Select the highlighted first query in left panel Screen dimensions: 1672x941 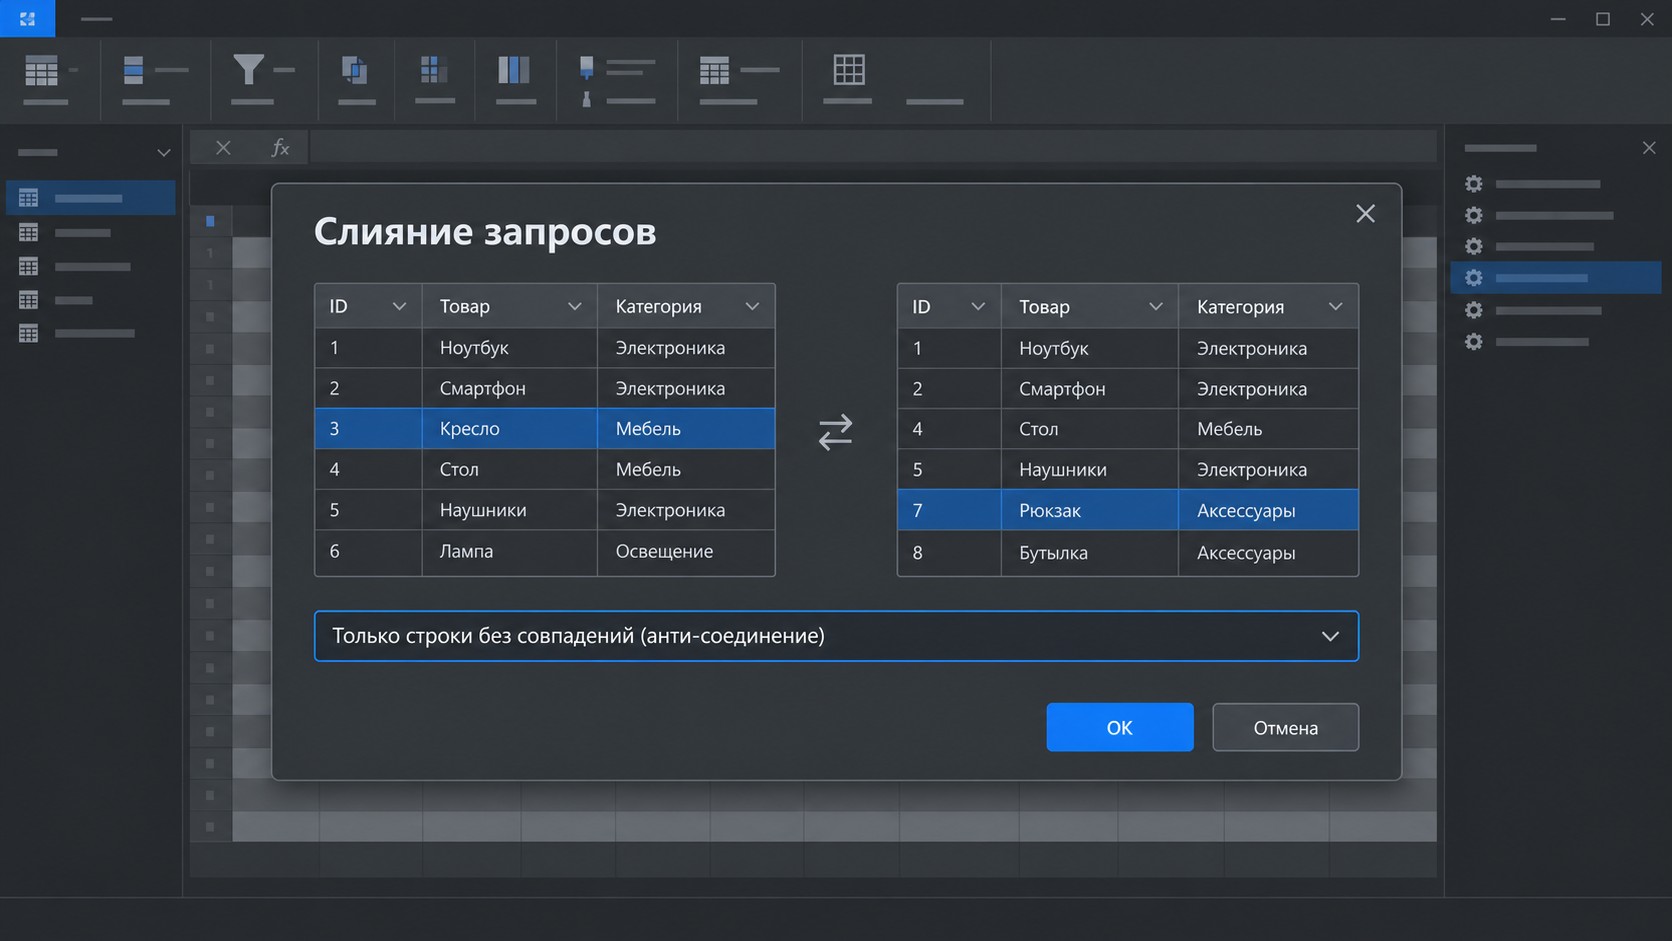pyautogui.click(x=90, y=198)
